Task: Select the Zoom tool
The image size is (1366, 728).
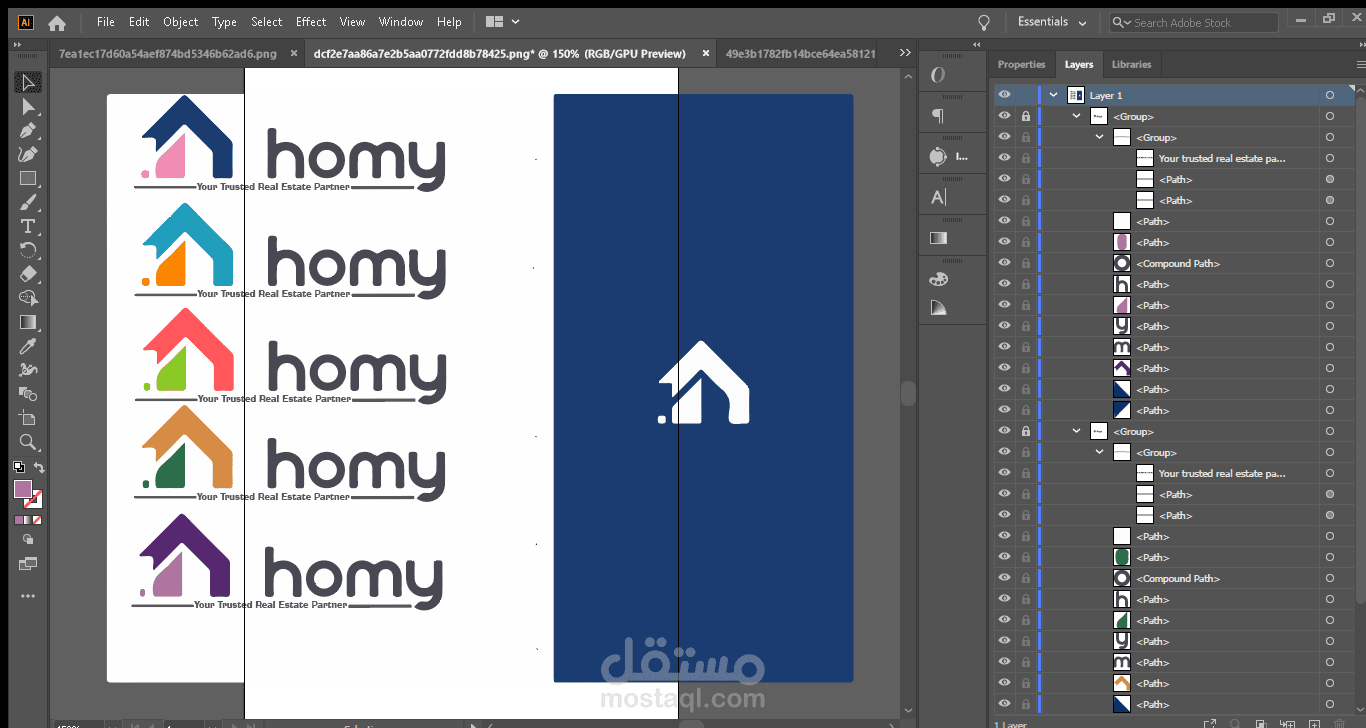Action: [28, 443]
